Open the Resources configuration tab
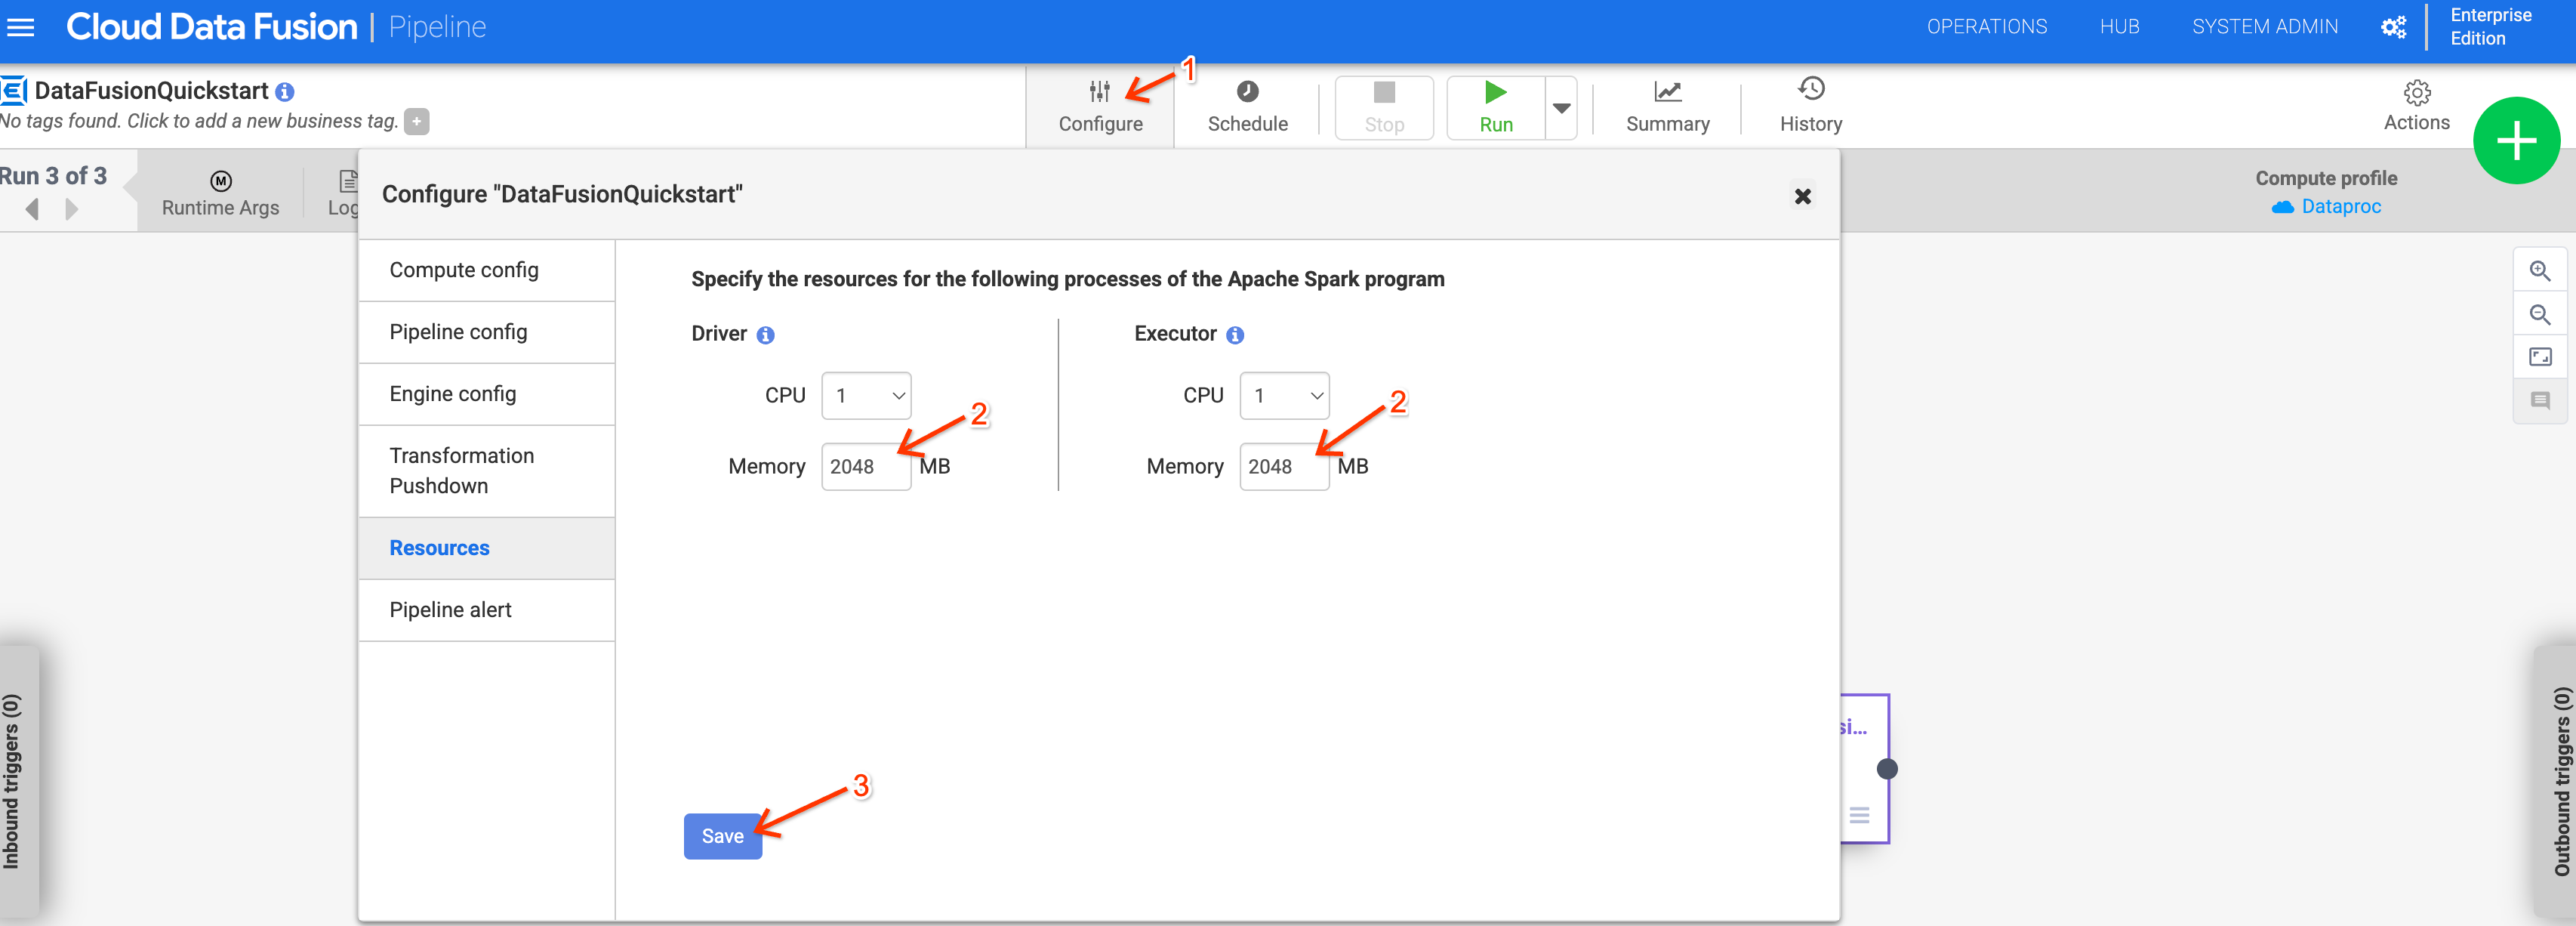 (x=439, y=548)
